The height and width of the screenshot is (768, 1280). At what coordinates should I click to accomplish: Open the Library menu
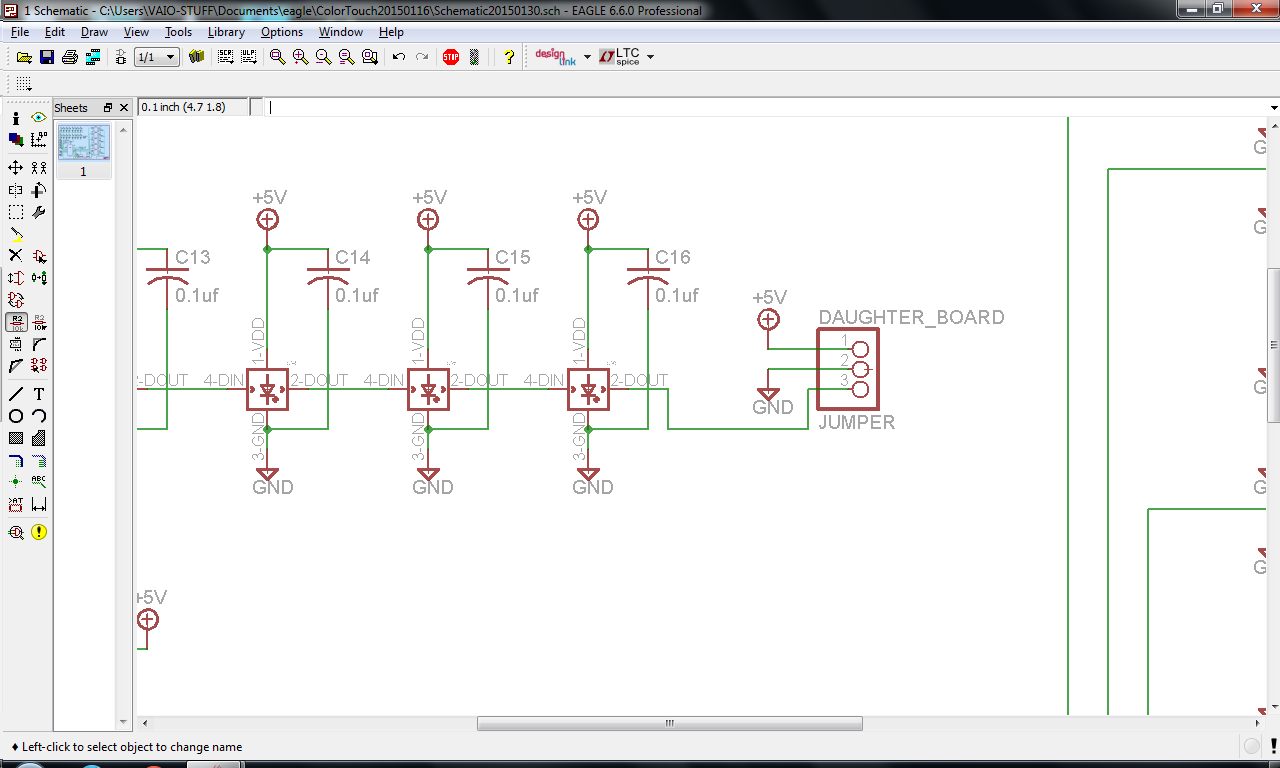(x=226, y=32)
